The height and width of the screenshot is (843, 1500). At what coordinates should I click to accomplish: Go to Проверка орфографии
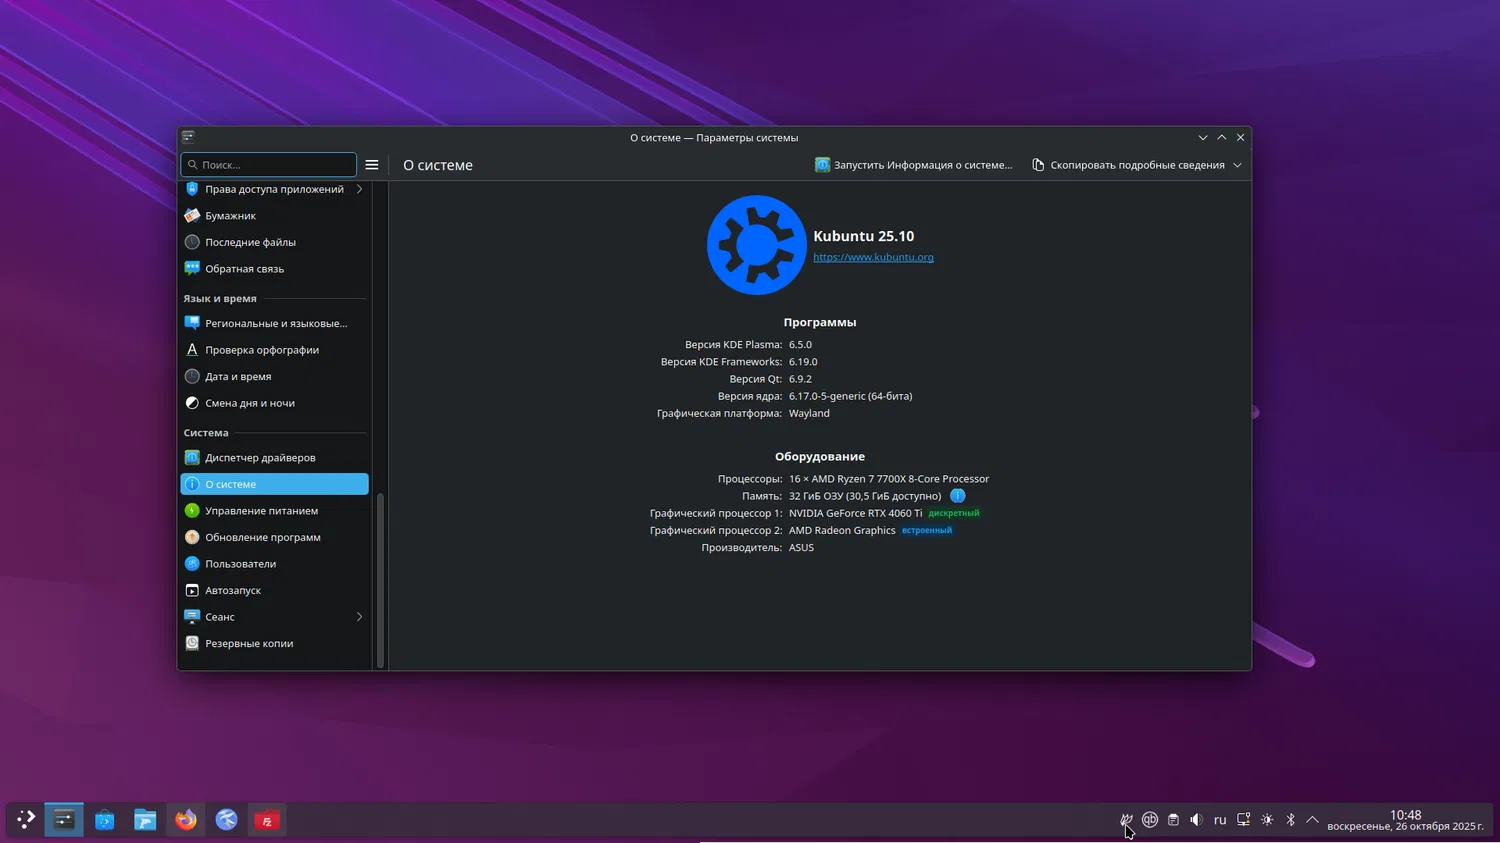[x=274, y=350]
